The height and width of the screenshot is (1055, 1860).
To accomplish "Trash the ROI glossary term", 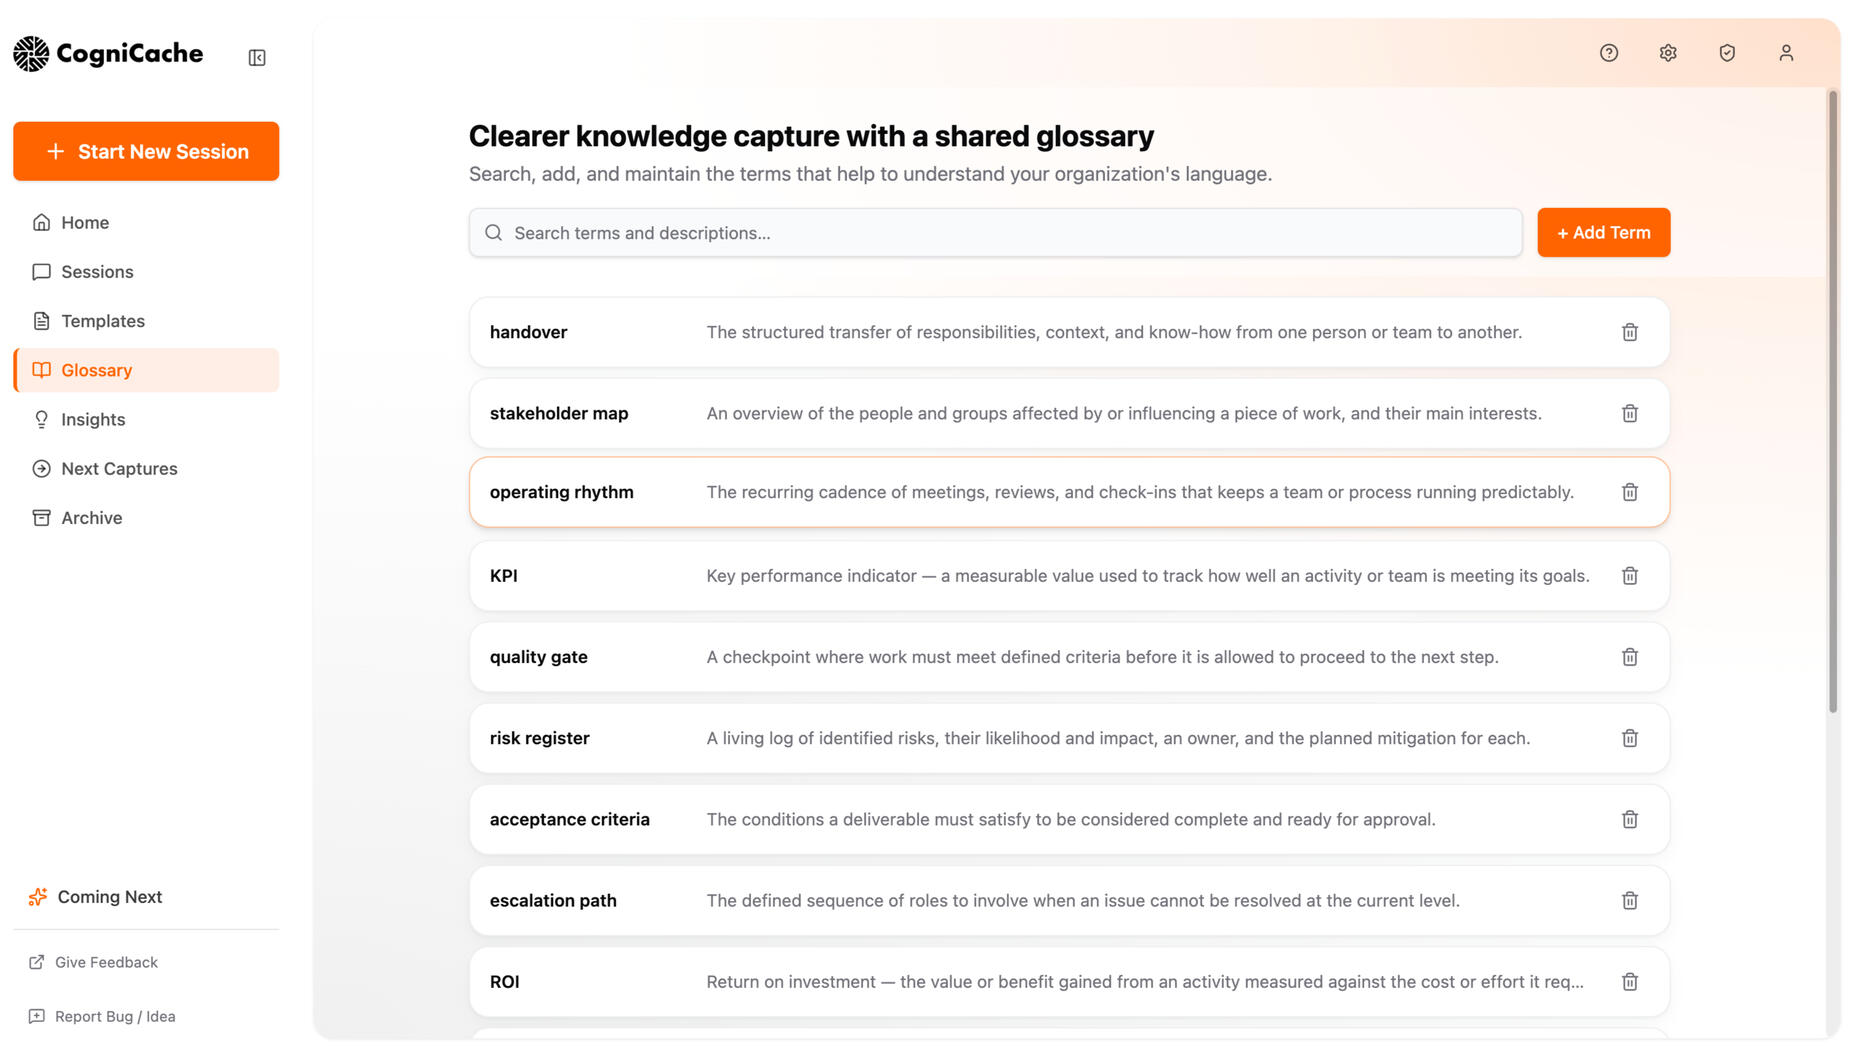I will (x=1630, y=982).
